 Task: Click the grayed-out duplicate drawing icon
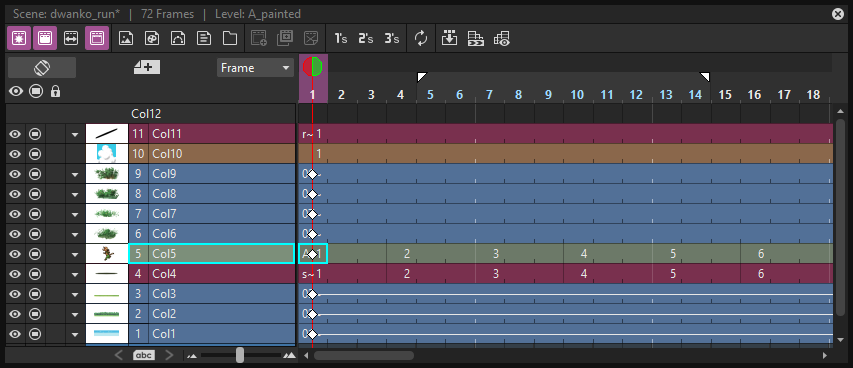(x=285, y=38)
